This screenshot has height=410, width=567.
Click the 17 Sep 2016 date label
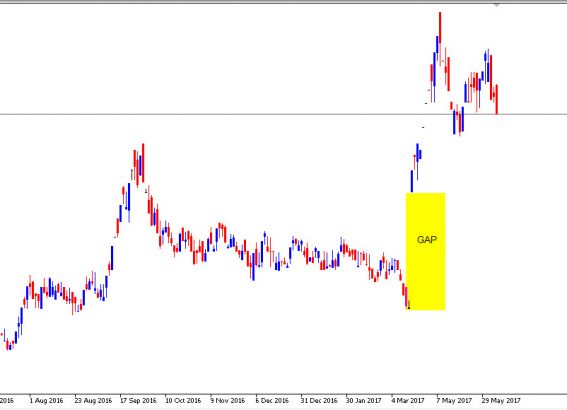138,401
